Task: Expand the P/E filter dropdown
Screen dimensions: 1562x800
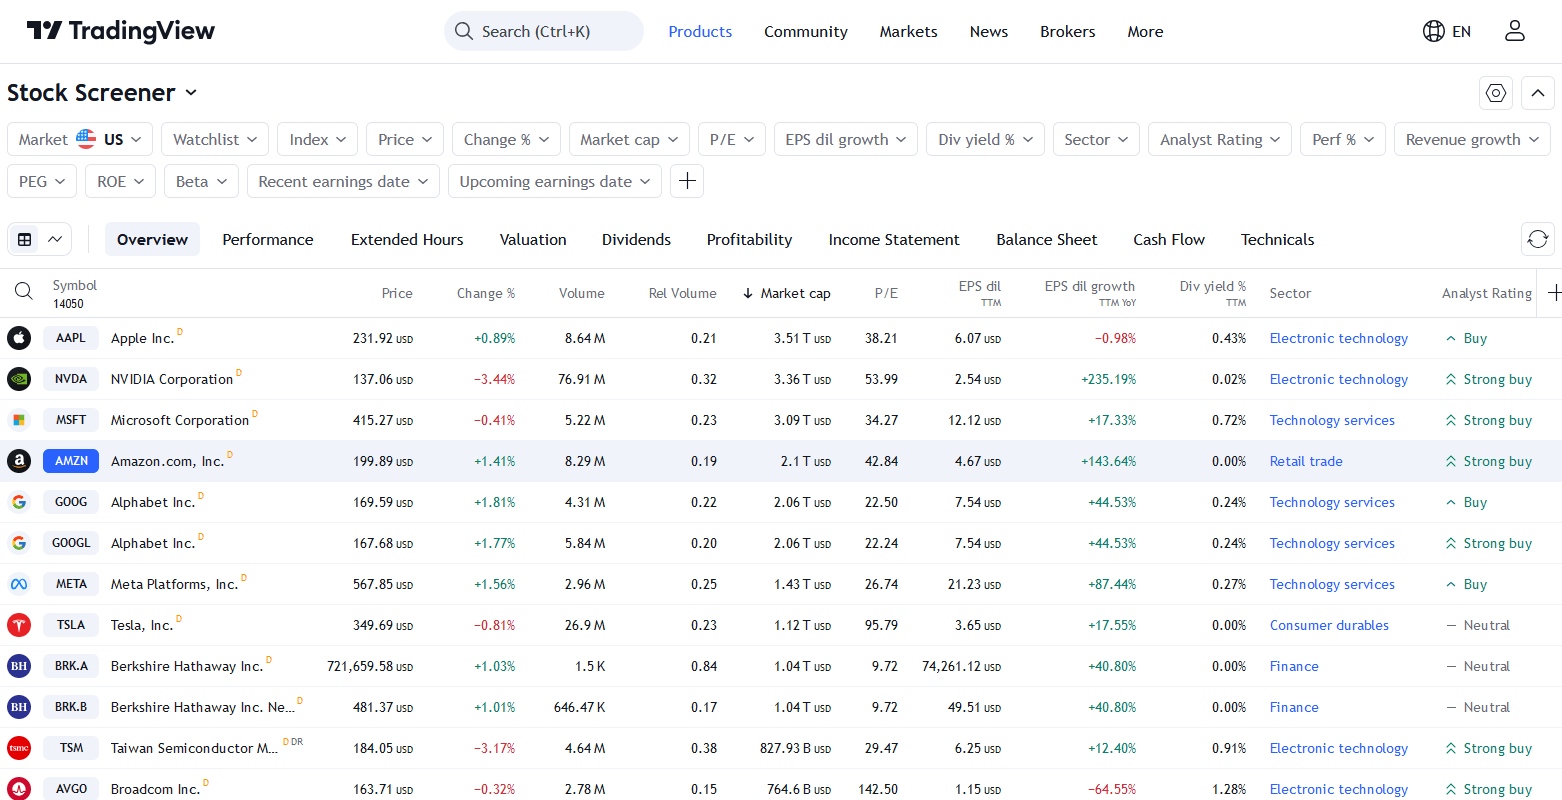Action: point(732,139)
